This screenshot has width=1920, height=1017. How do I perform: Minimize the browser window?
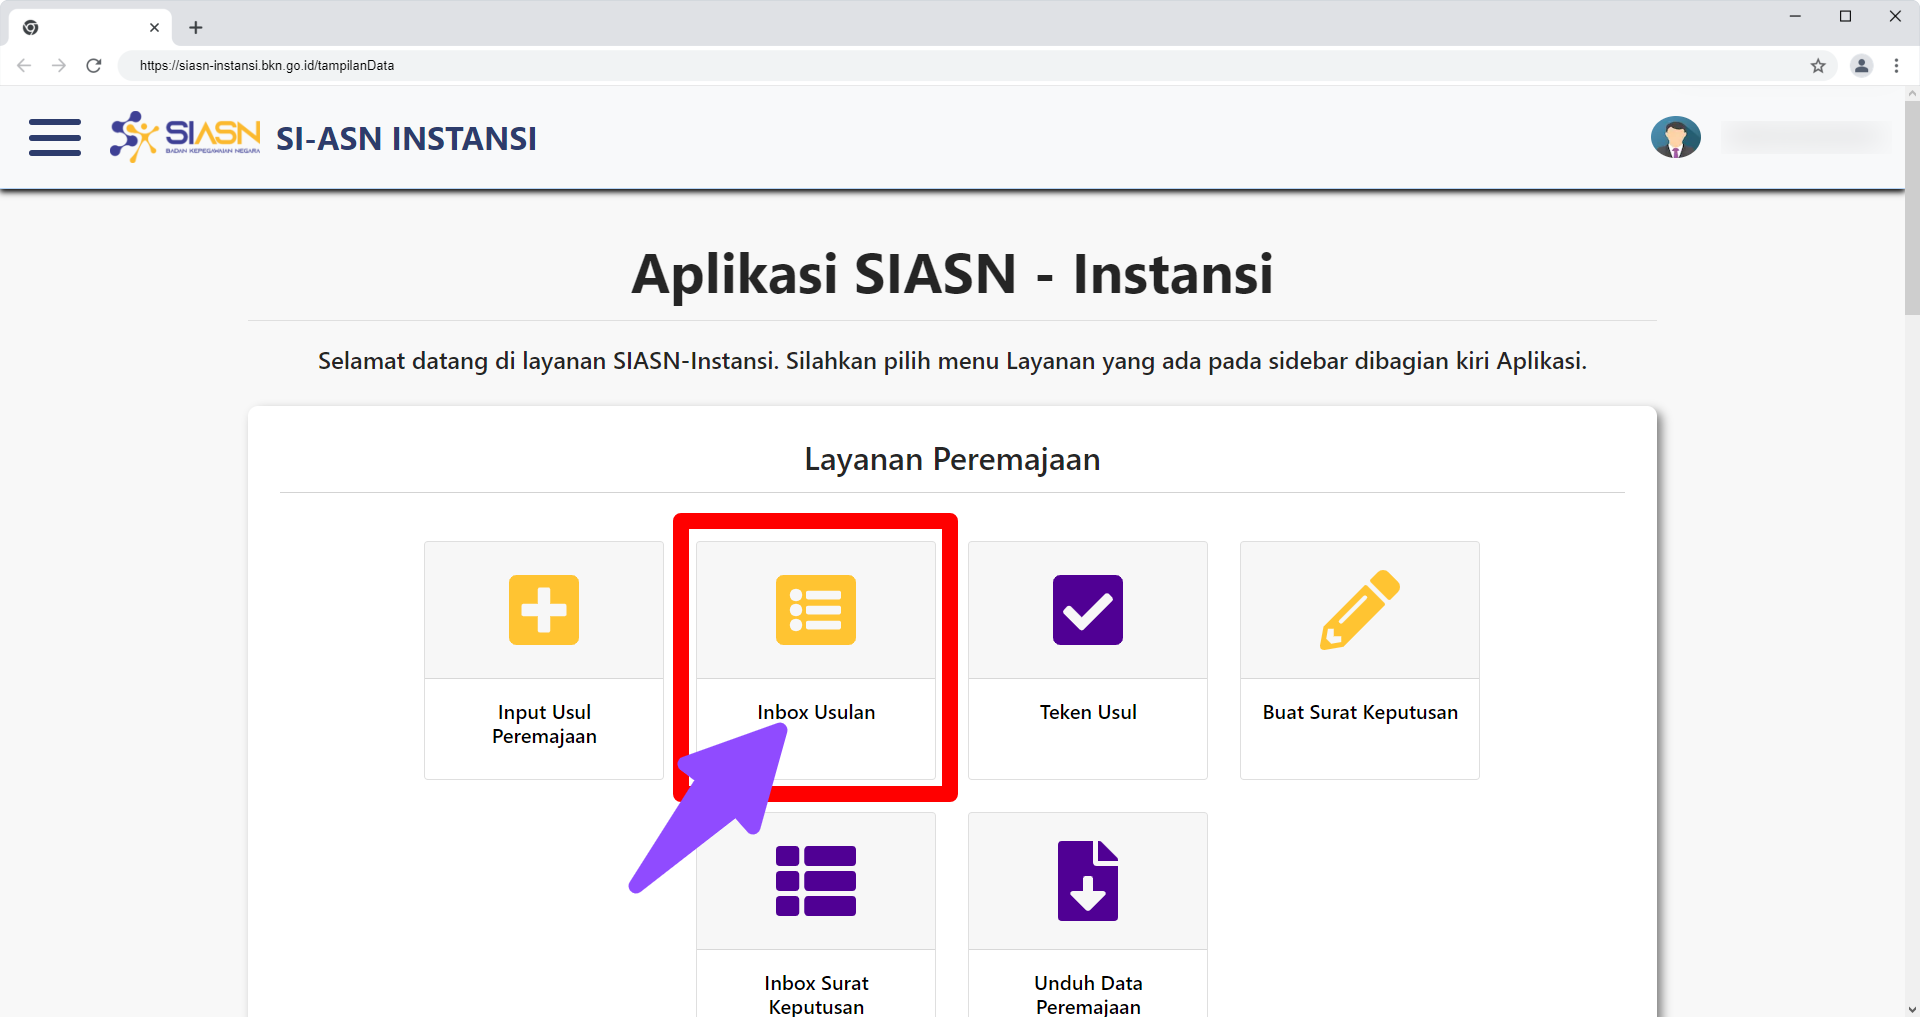coord(1795,16)
